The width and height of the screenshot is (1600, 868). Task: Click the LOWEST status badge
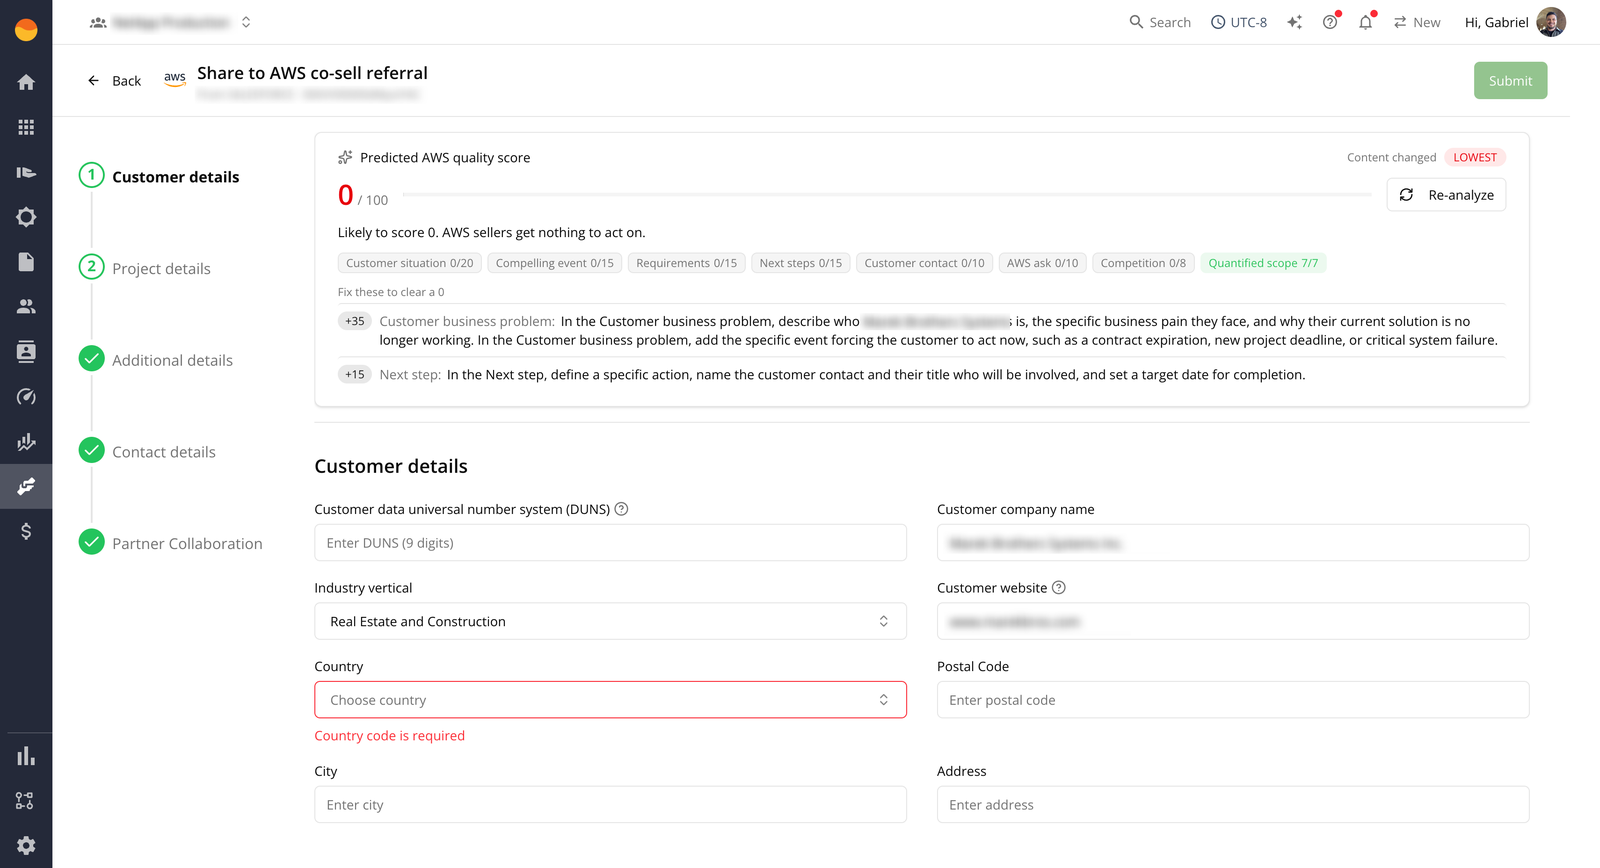1475,157
